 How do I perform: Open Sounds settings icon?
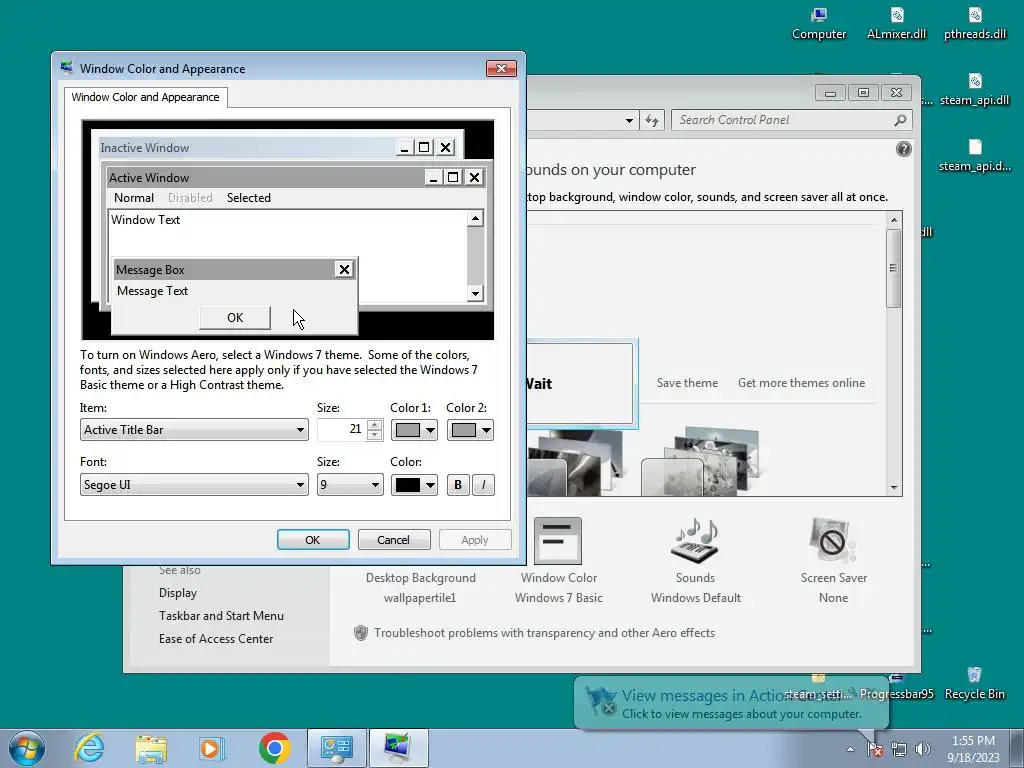(695, 541)
